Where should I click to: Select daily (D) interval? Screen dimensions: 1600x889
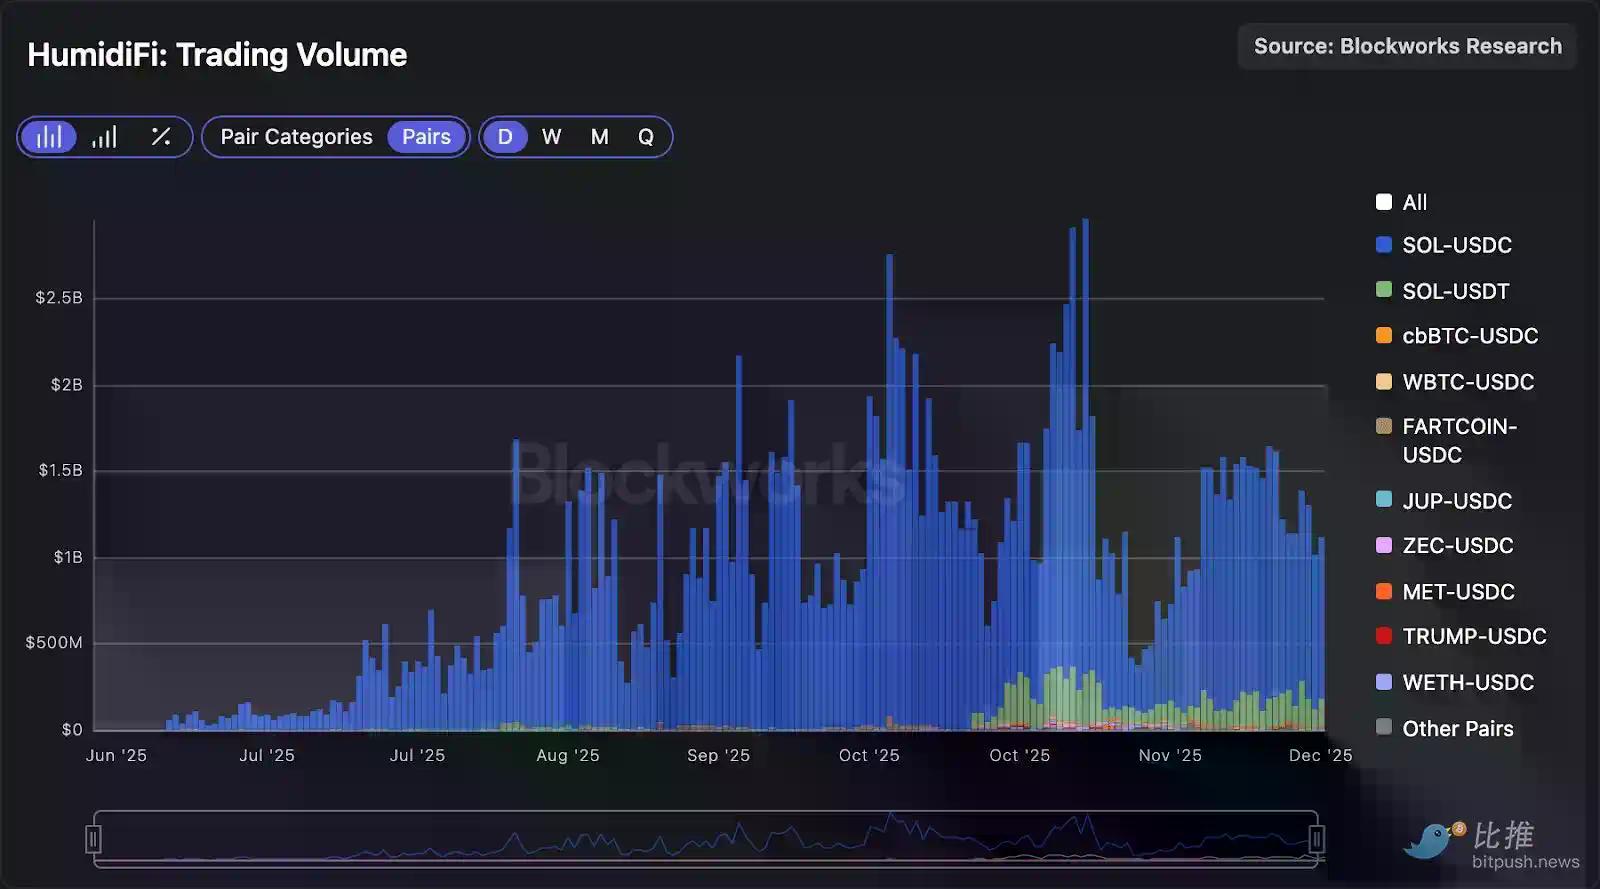pyautogui.click(x=505, y=137)
